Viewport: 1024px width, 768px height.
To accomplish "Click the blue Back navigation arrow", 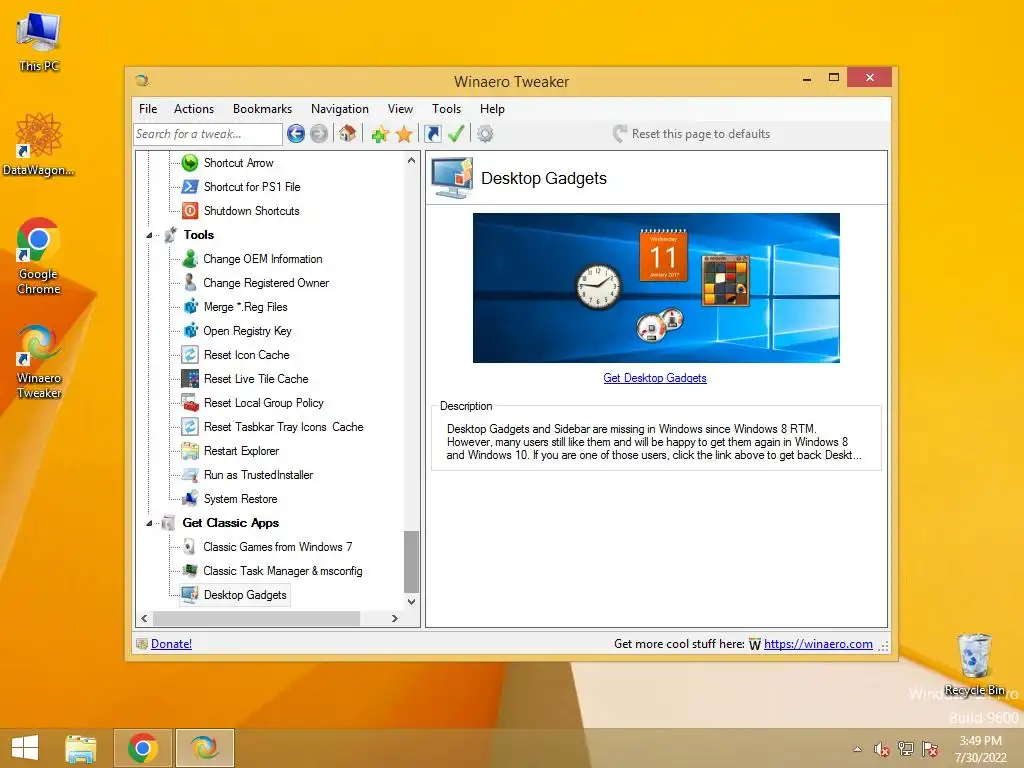I will (x=296, y=134).
